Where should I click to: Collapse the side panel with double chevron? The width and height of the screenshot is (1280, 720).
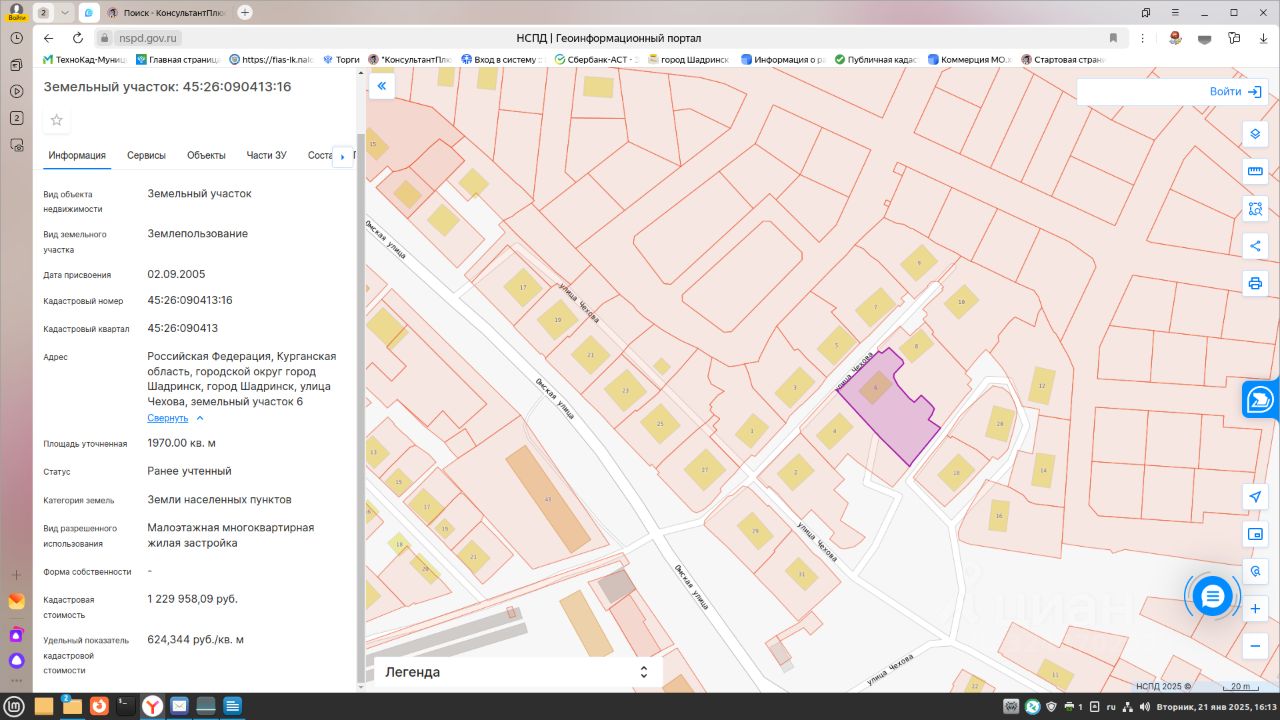point(381,87)
